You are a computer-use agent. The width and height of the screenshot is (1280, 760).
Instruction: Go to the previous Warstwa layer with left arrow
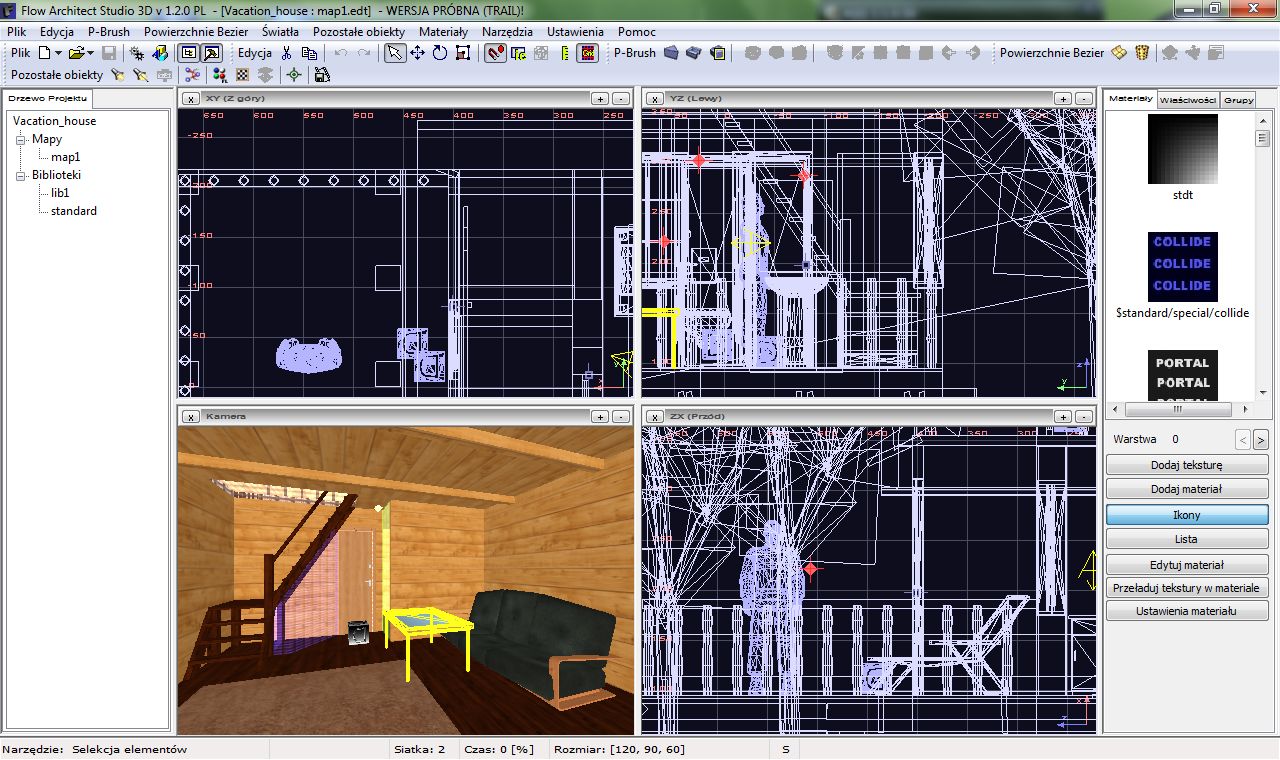[x=1243, y=439]
